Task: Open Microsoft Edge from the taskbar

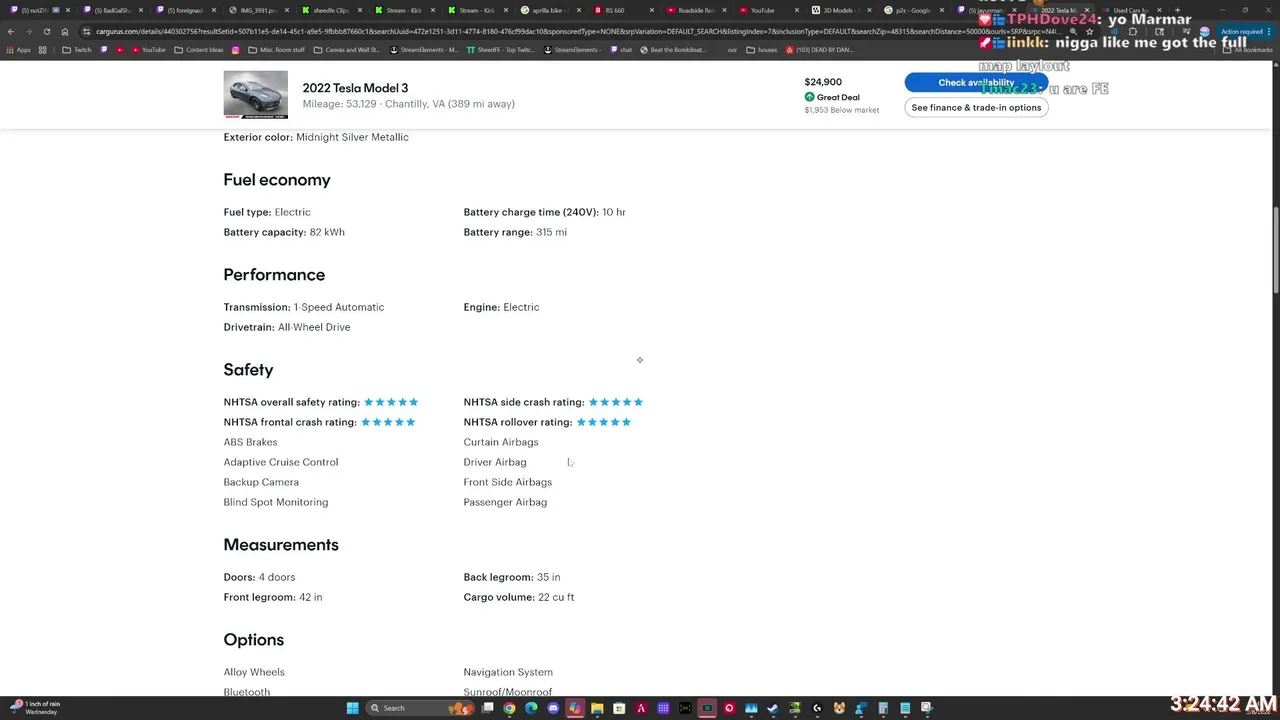Action: pyautogui.click(x=531, y=708)
